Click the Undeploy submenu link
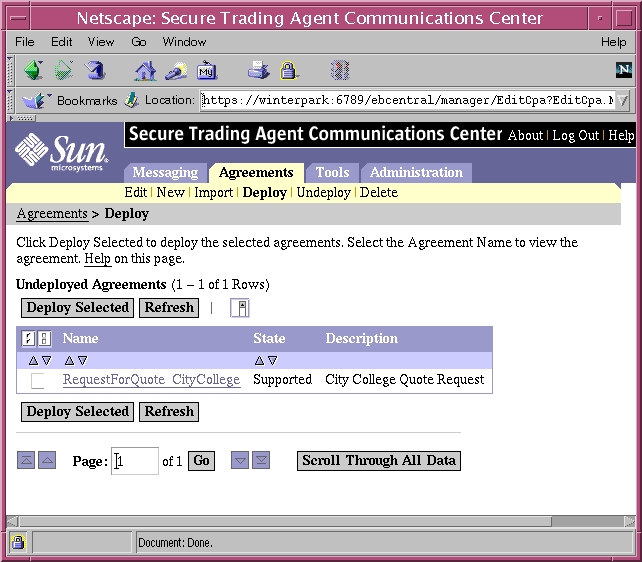This screenshot has width=642, height=562. 323,192
